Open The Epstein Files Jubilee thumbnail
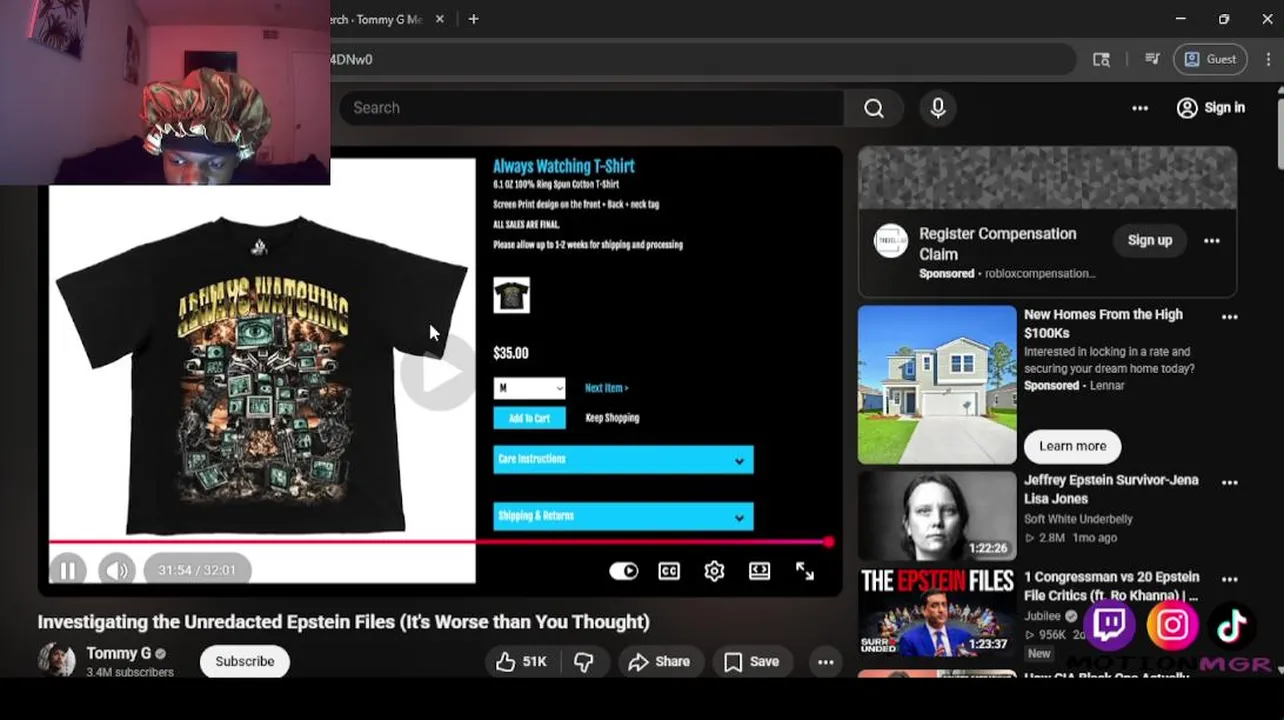This screenshot has height=720, width=1284. [937, 613]
